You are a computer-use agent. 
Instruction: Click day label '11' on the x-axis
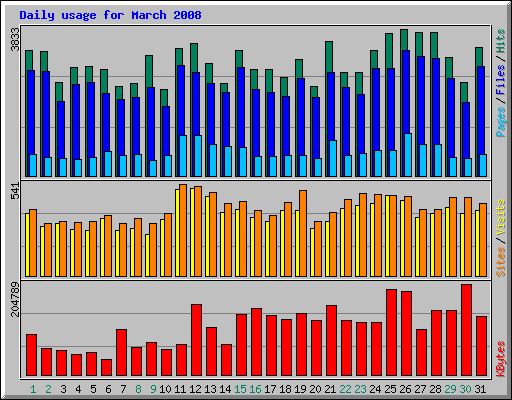pyautogui.click(x=180, y=389)
